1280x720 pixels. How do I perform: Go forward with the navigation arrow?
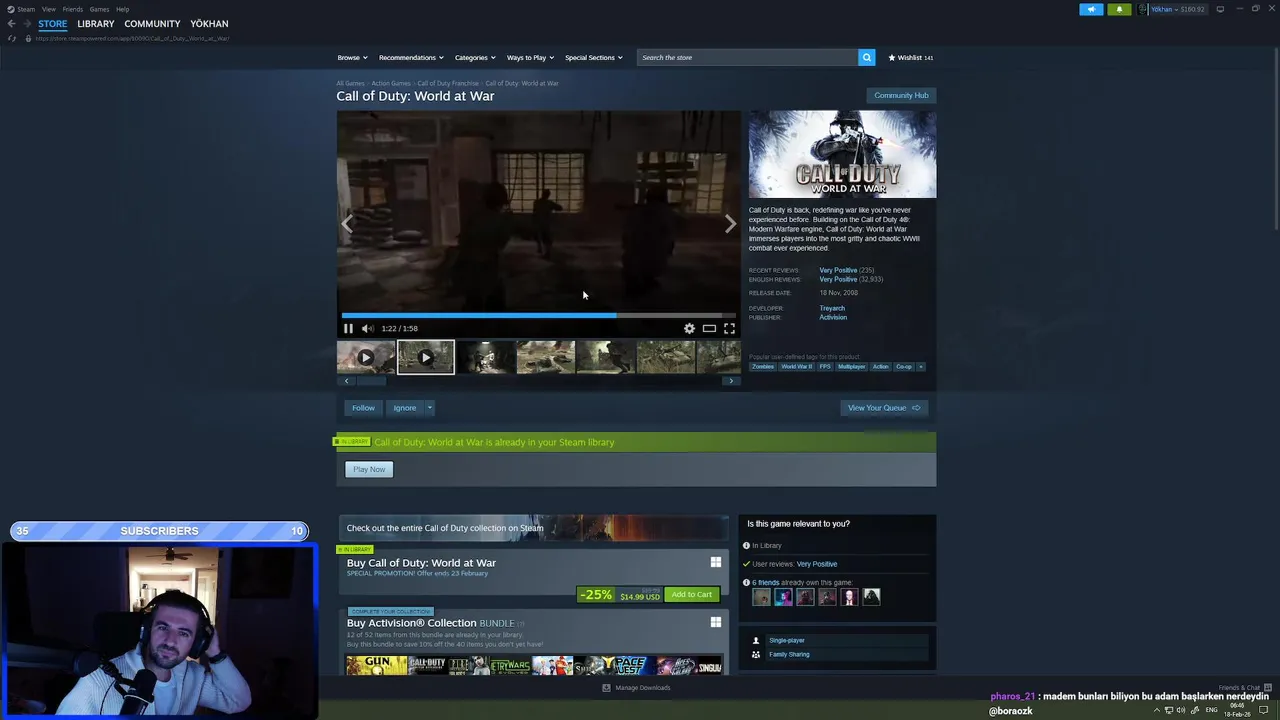coord(26,23)
